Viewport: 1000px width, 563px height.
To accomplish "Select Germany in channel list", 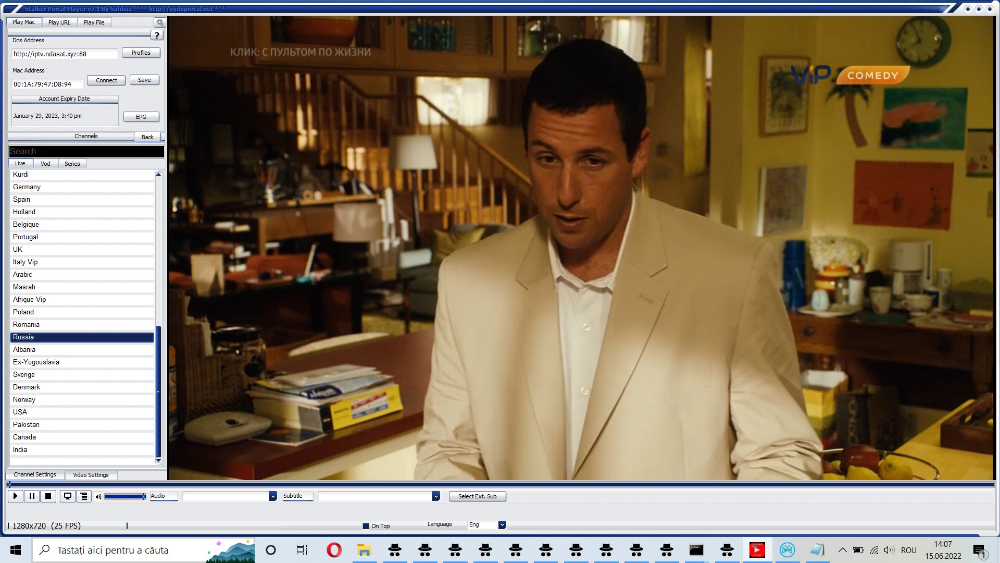I will tap(82, 187).
